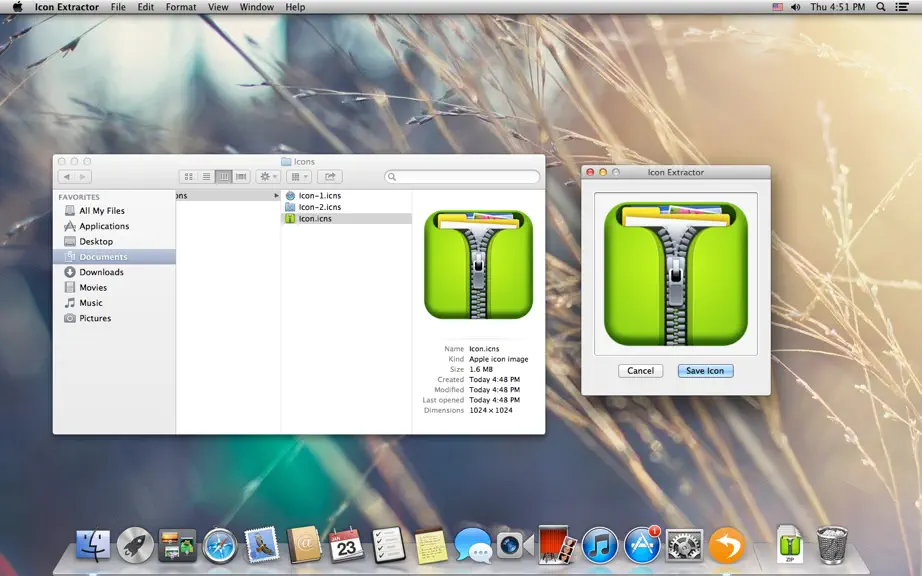The height and width of the screenshot is (576, 922).
Task: Launch Safari from the Dock
Action: tap(220, 545)
